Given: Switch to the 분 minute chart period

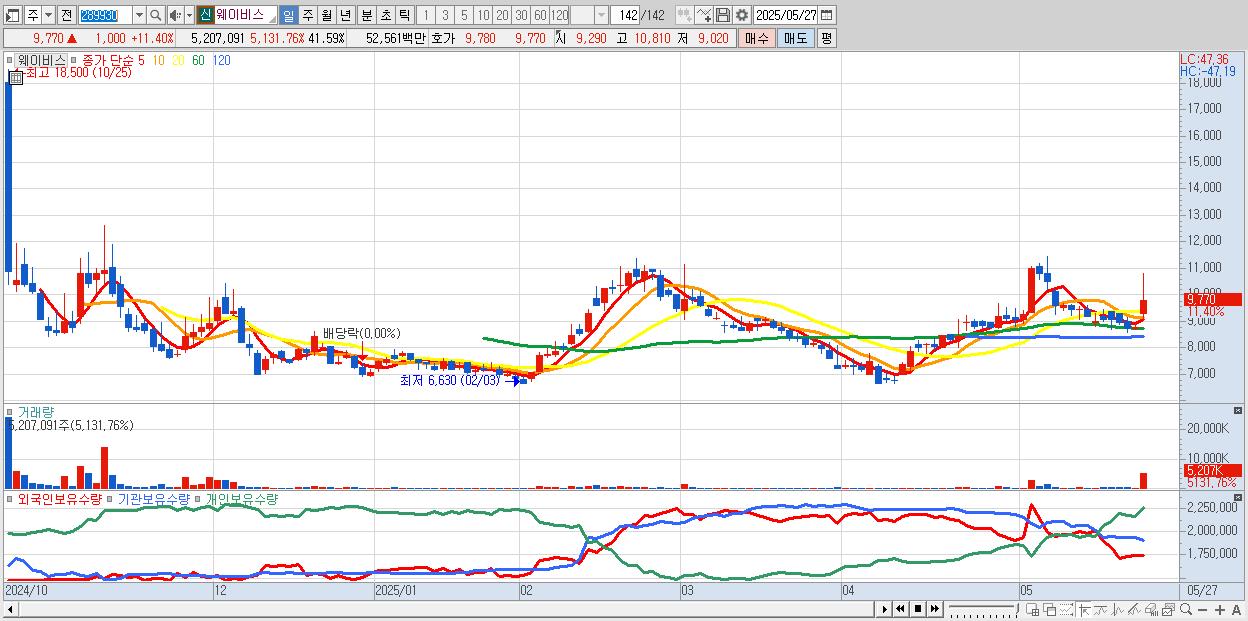Looking at the screenshot, I should click(x=366, y=15).
